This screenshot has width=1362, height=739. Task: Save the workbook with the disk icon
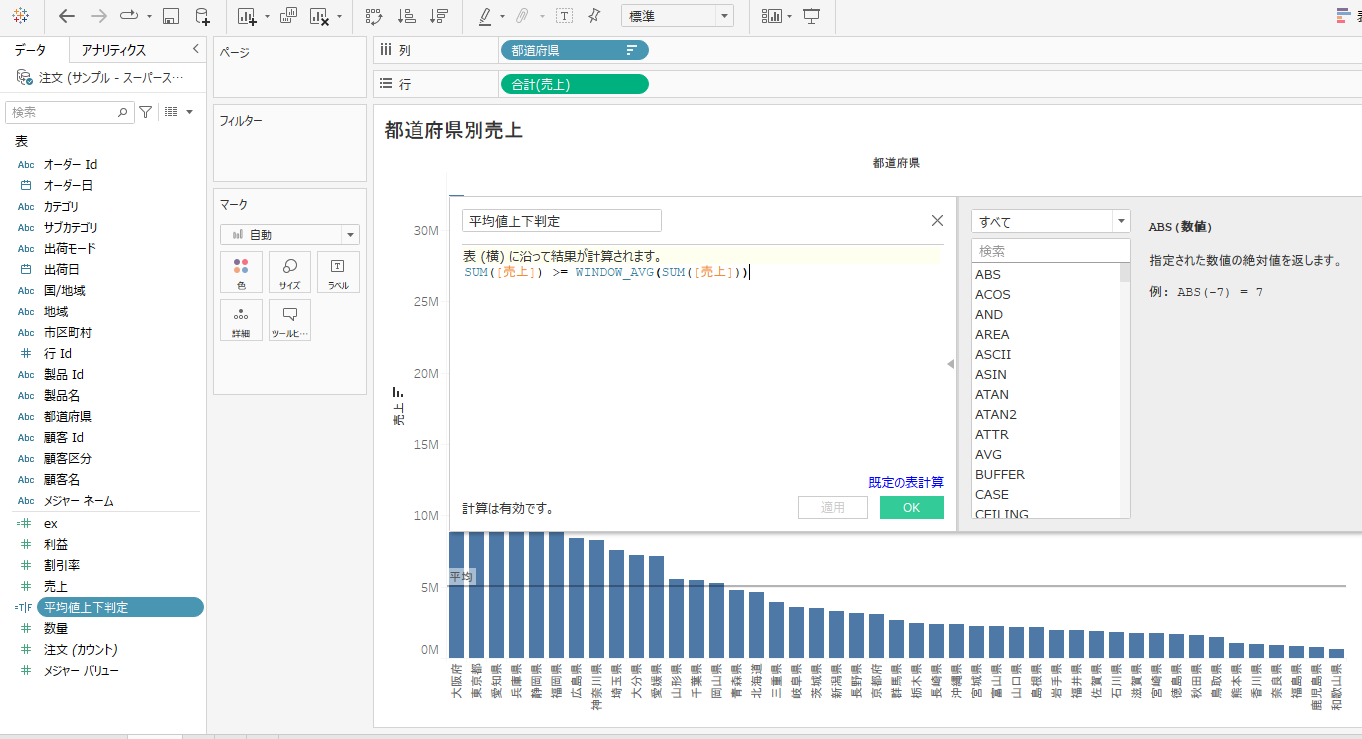click(171, 16)
